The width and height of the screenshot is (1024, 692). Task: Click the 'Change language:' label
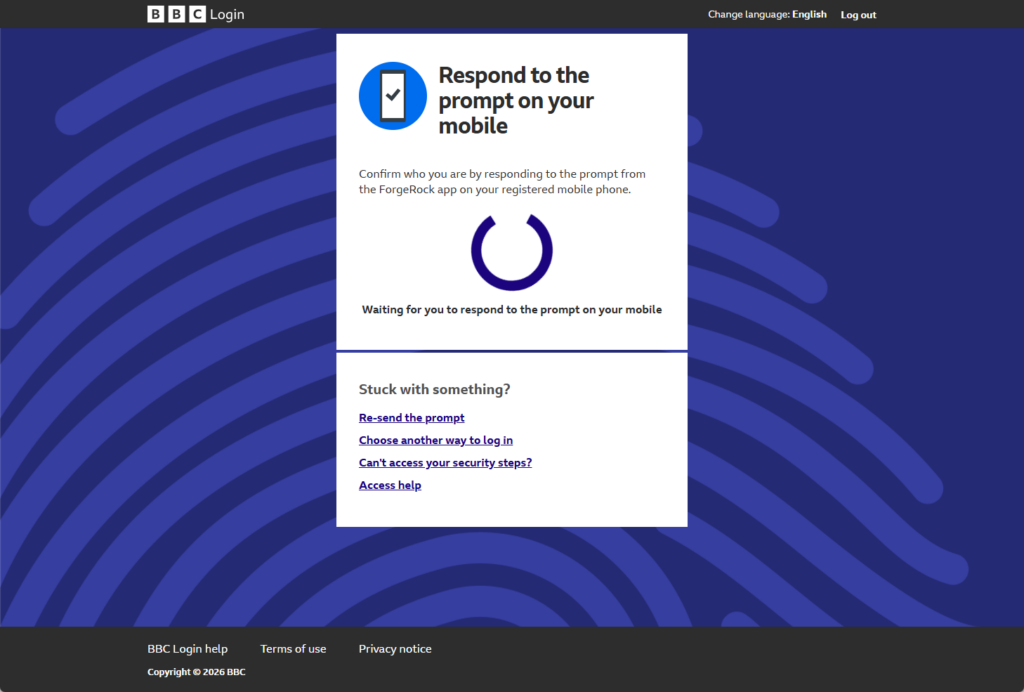748,15
